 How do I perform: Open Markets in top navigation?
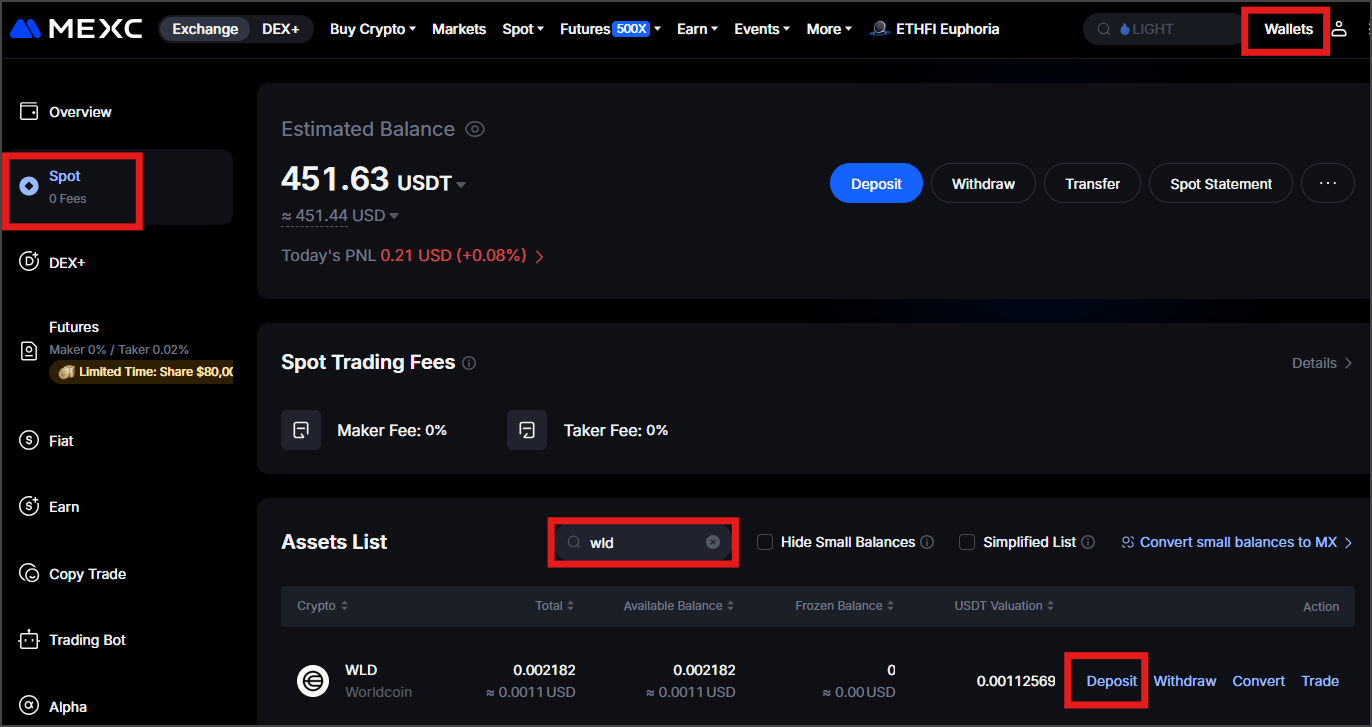pyautogui.click(x=459, y=29)
